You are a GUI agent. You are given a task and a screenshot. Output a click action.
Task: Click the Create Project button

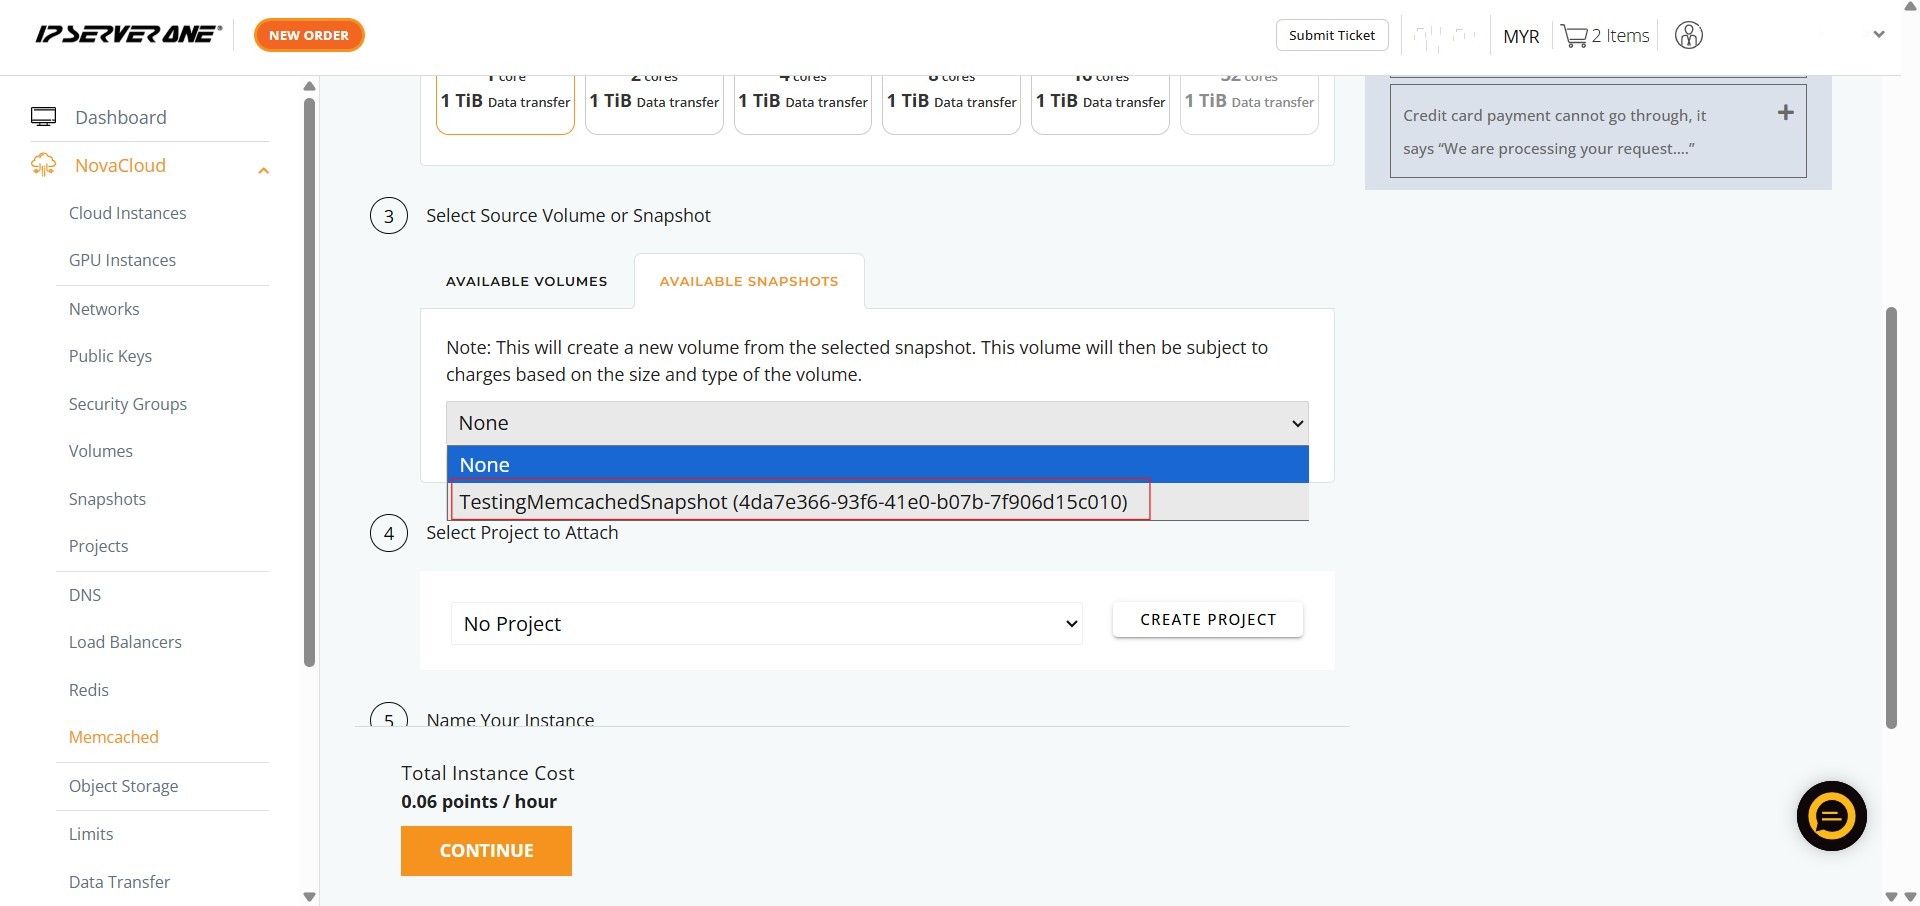click(x=1207, y=620)
